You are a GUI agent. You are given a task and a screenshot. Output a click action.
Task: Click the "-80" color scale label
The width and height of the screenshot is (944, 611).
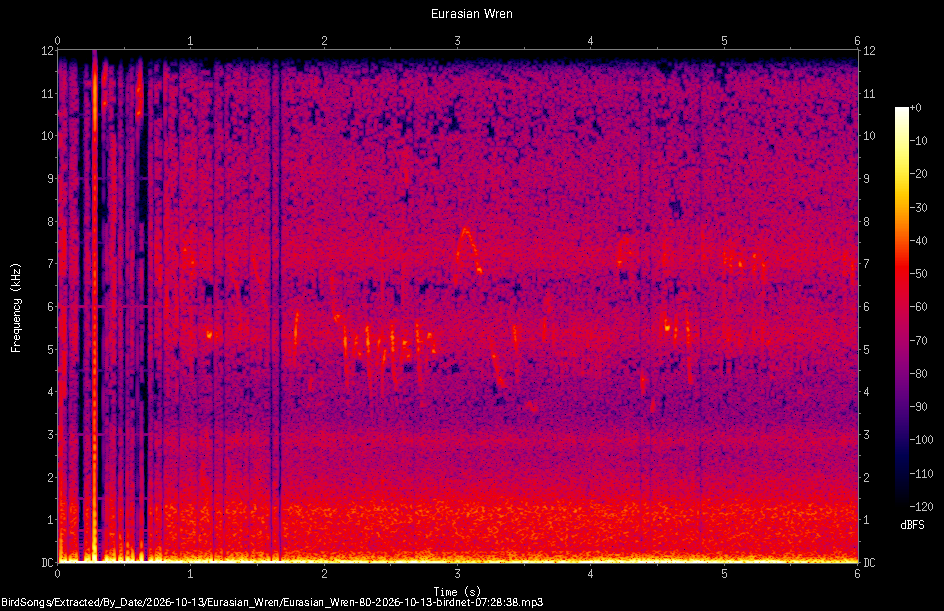[918, 374]
